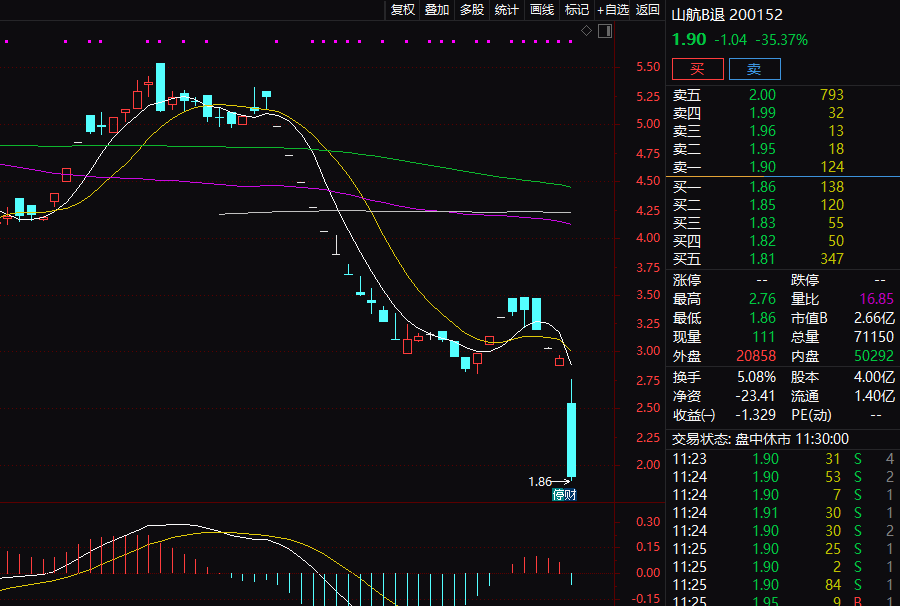Viewport: 900px width, 606px height.
Task: Select the stock title 山航B退 200152
Action: tap(727, 15)
